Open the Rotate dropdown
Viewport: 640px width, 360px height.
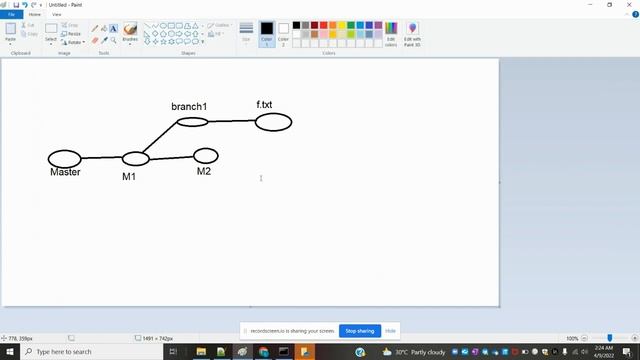point(73,42)
